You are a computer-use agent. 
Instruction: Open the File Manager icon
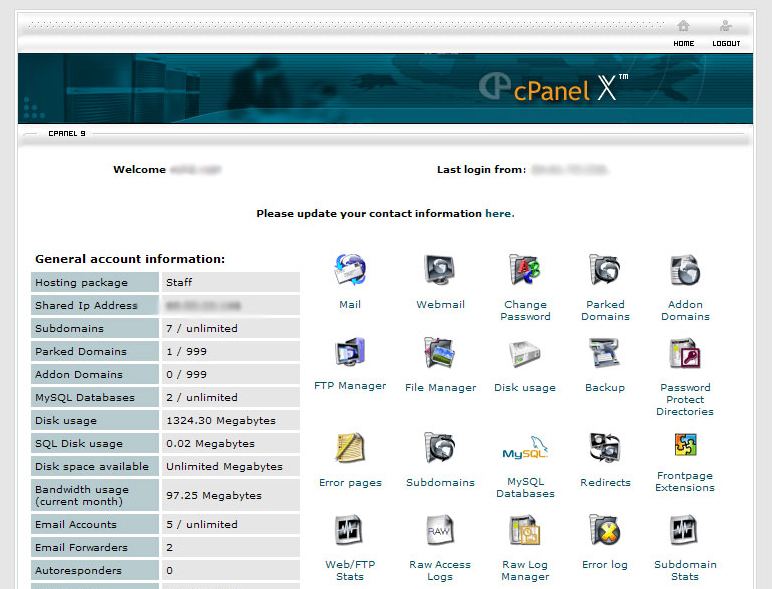(x=440, y=354)
